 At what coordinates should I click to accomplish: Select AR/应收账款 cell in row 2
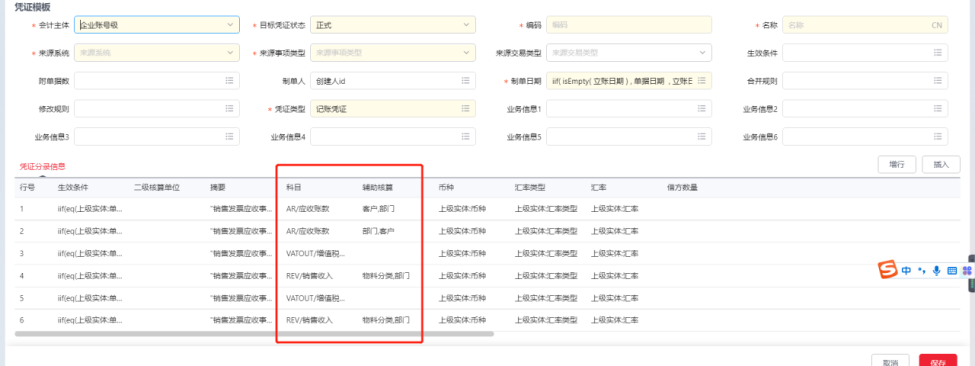pos(308,231)
